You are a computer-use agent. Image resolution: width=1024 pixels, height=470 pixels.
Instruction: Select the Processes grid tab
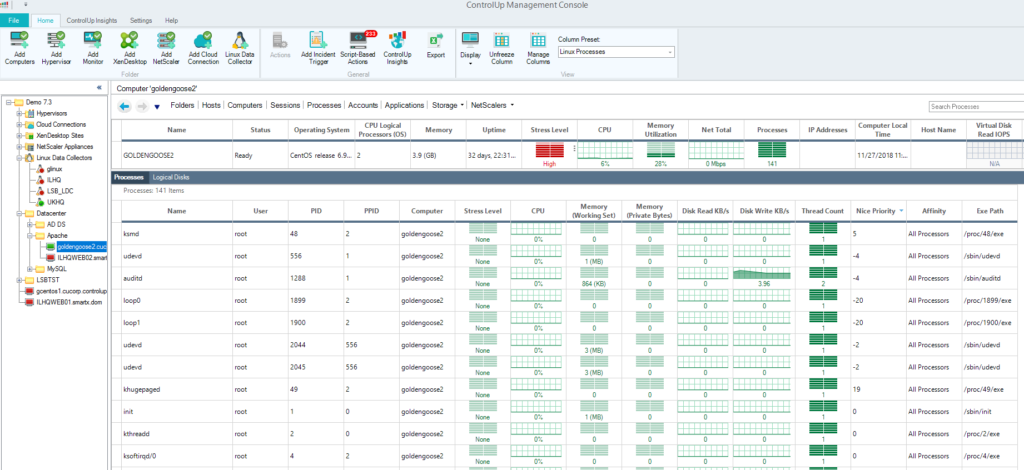(129, 178)
